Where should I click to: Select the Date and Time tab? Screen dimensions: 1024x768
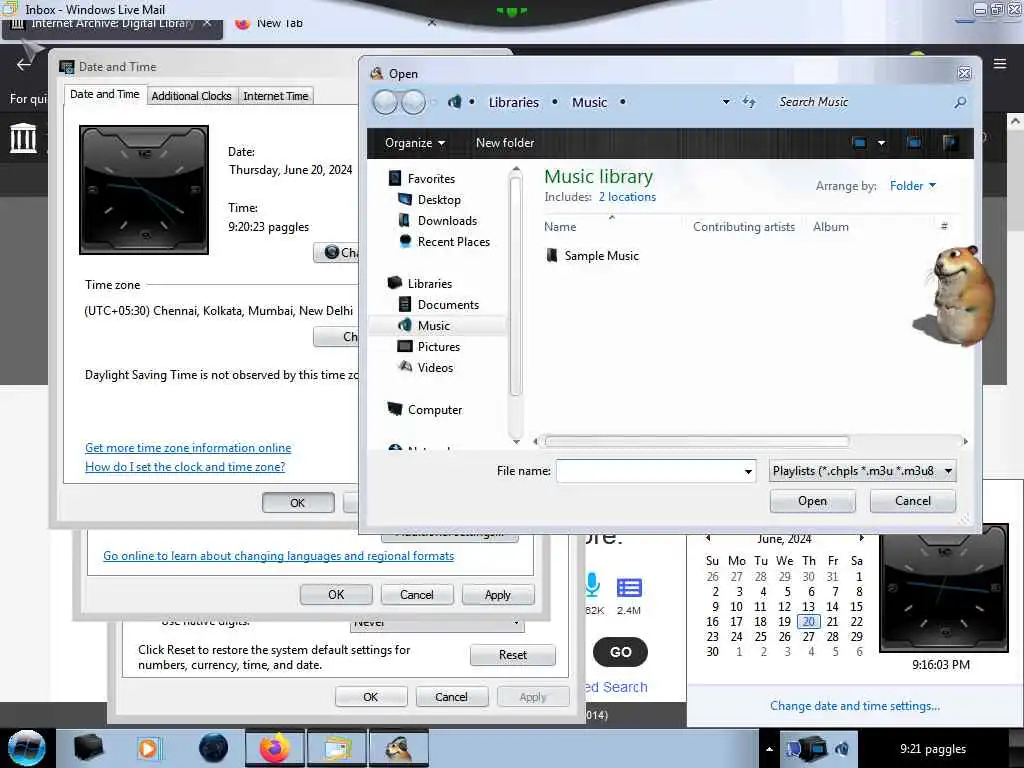[104, 94]
